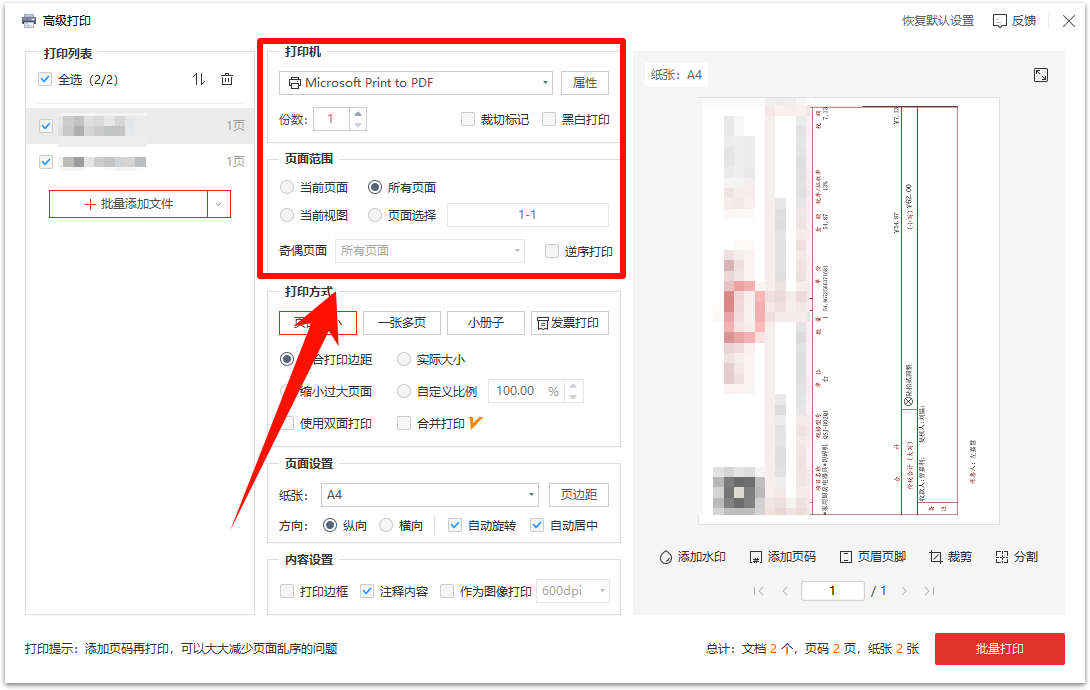
Task: Click the page number input at the bottom
Action: (833, 590)
